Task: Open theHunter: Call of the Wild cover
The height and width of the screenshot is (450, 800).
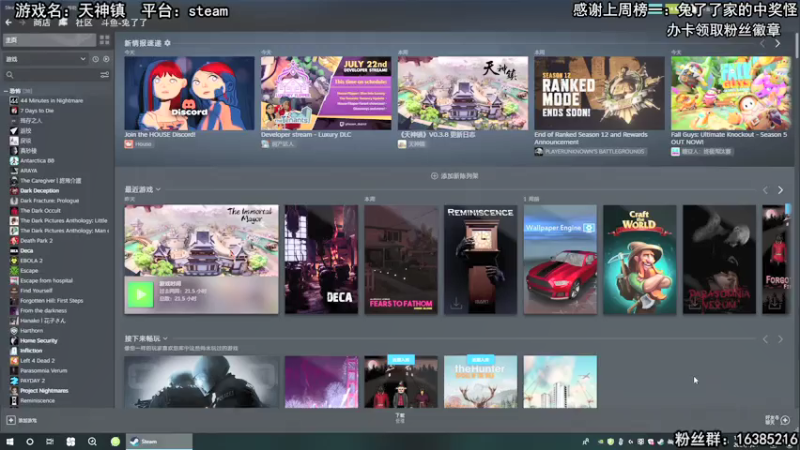Action: [x=480, y=382]
